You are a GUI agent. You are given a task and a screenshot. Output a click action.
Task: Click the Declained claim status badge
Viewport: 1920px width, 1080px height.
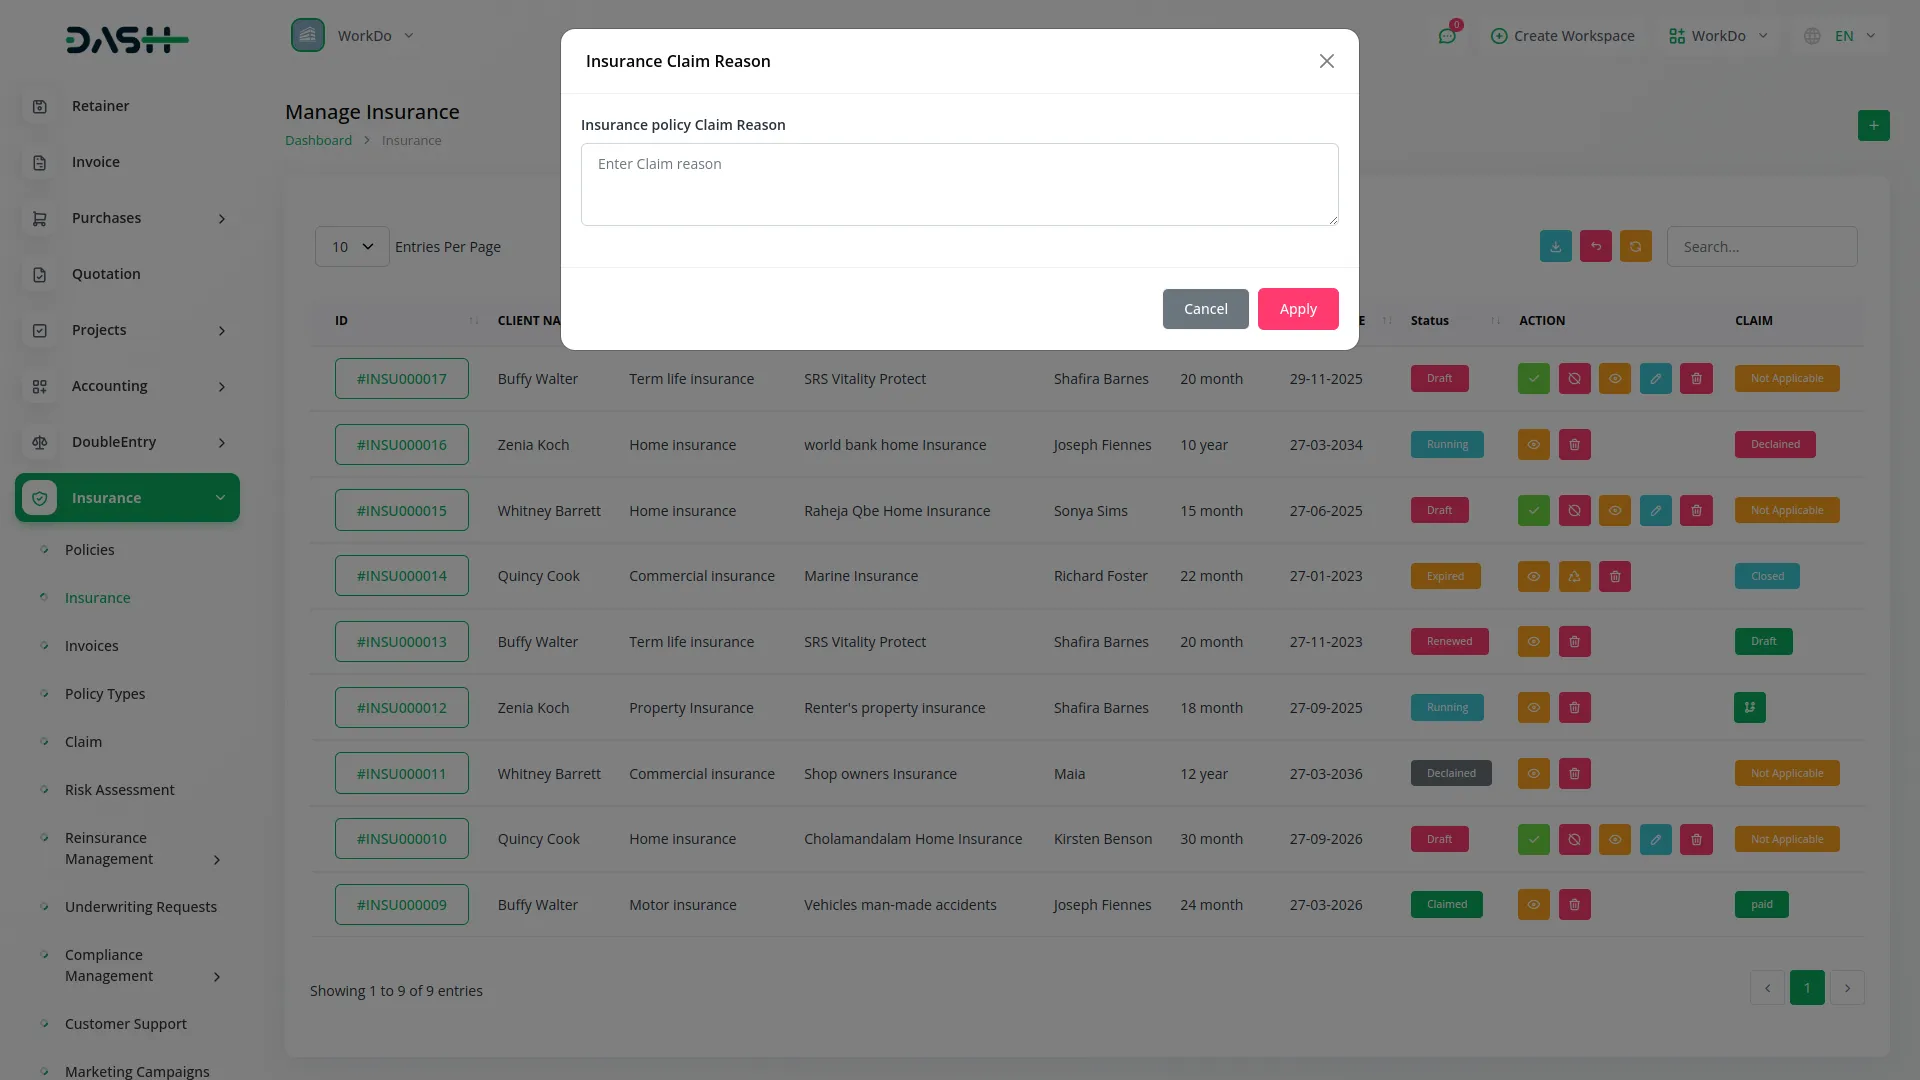(x=1774, y=445)
